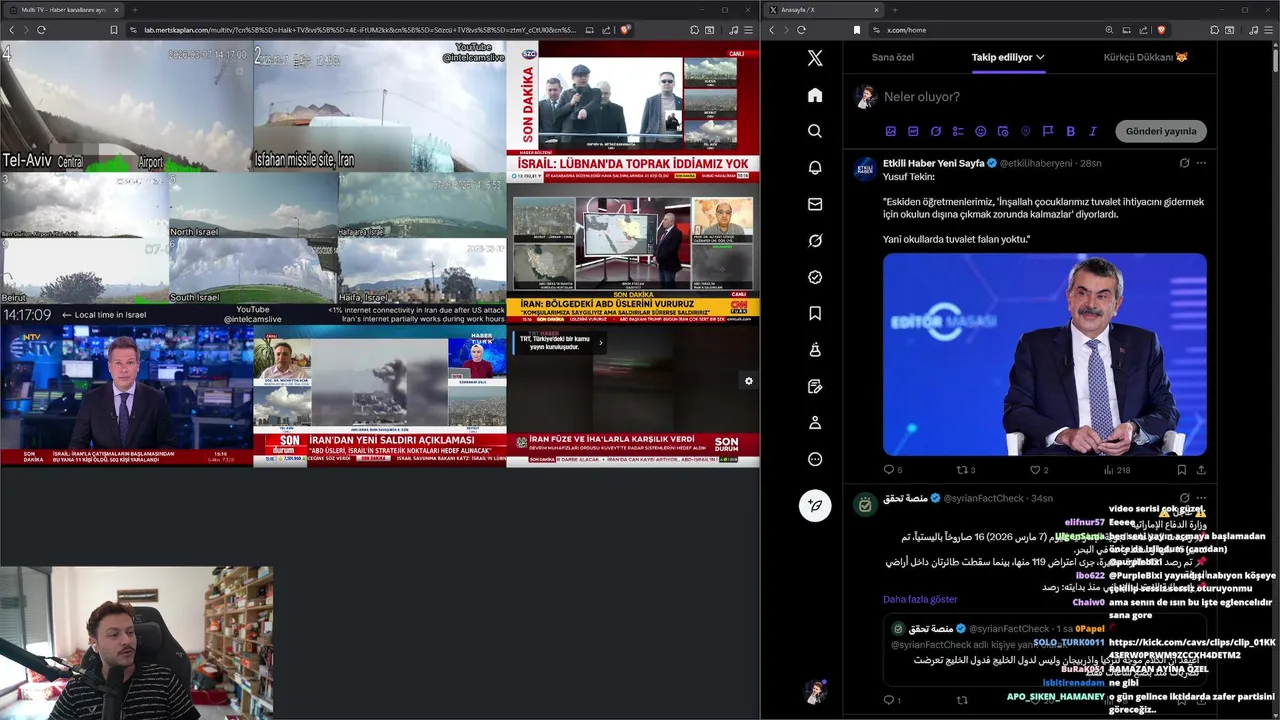This screenshot has width=1280, height=720.
Task: Open Profile in X sidebar
Action: tap(815, 423)
